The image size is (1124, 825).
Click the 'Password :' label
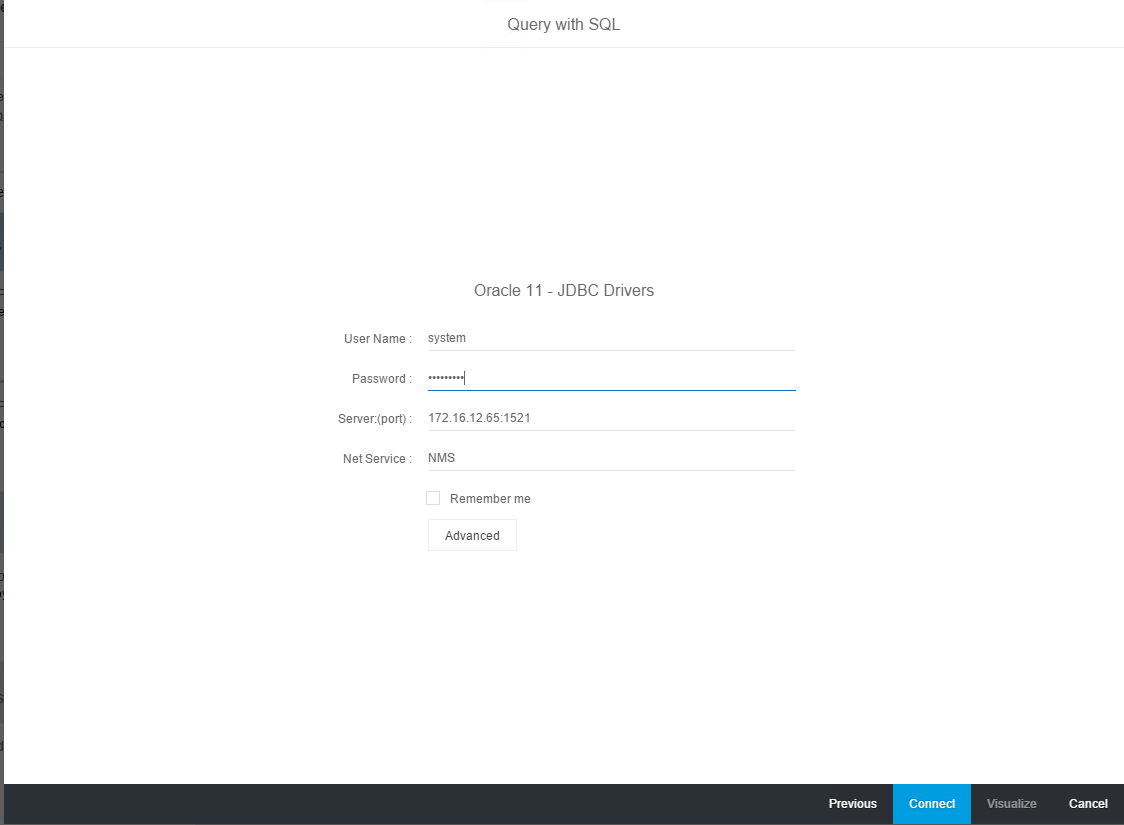[x=381, y=379]
